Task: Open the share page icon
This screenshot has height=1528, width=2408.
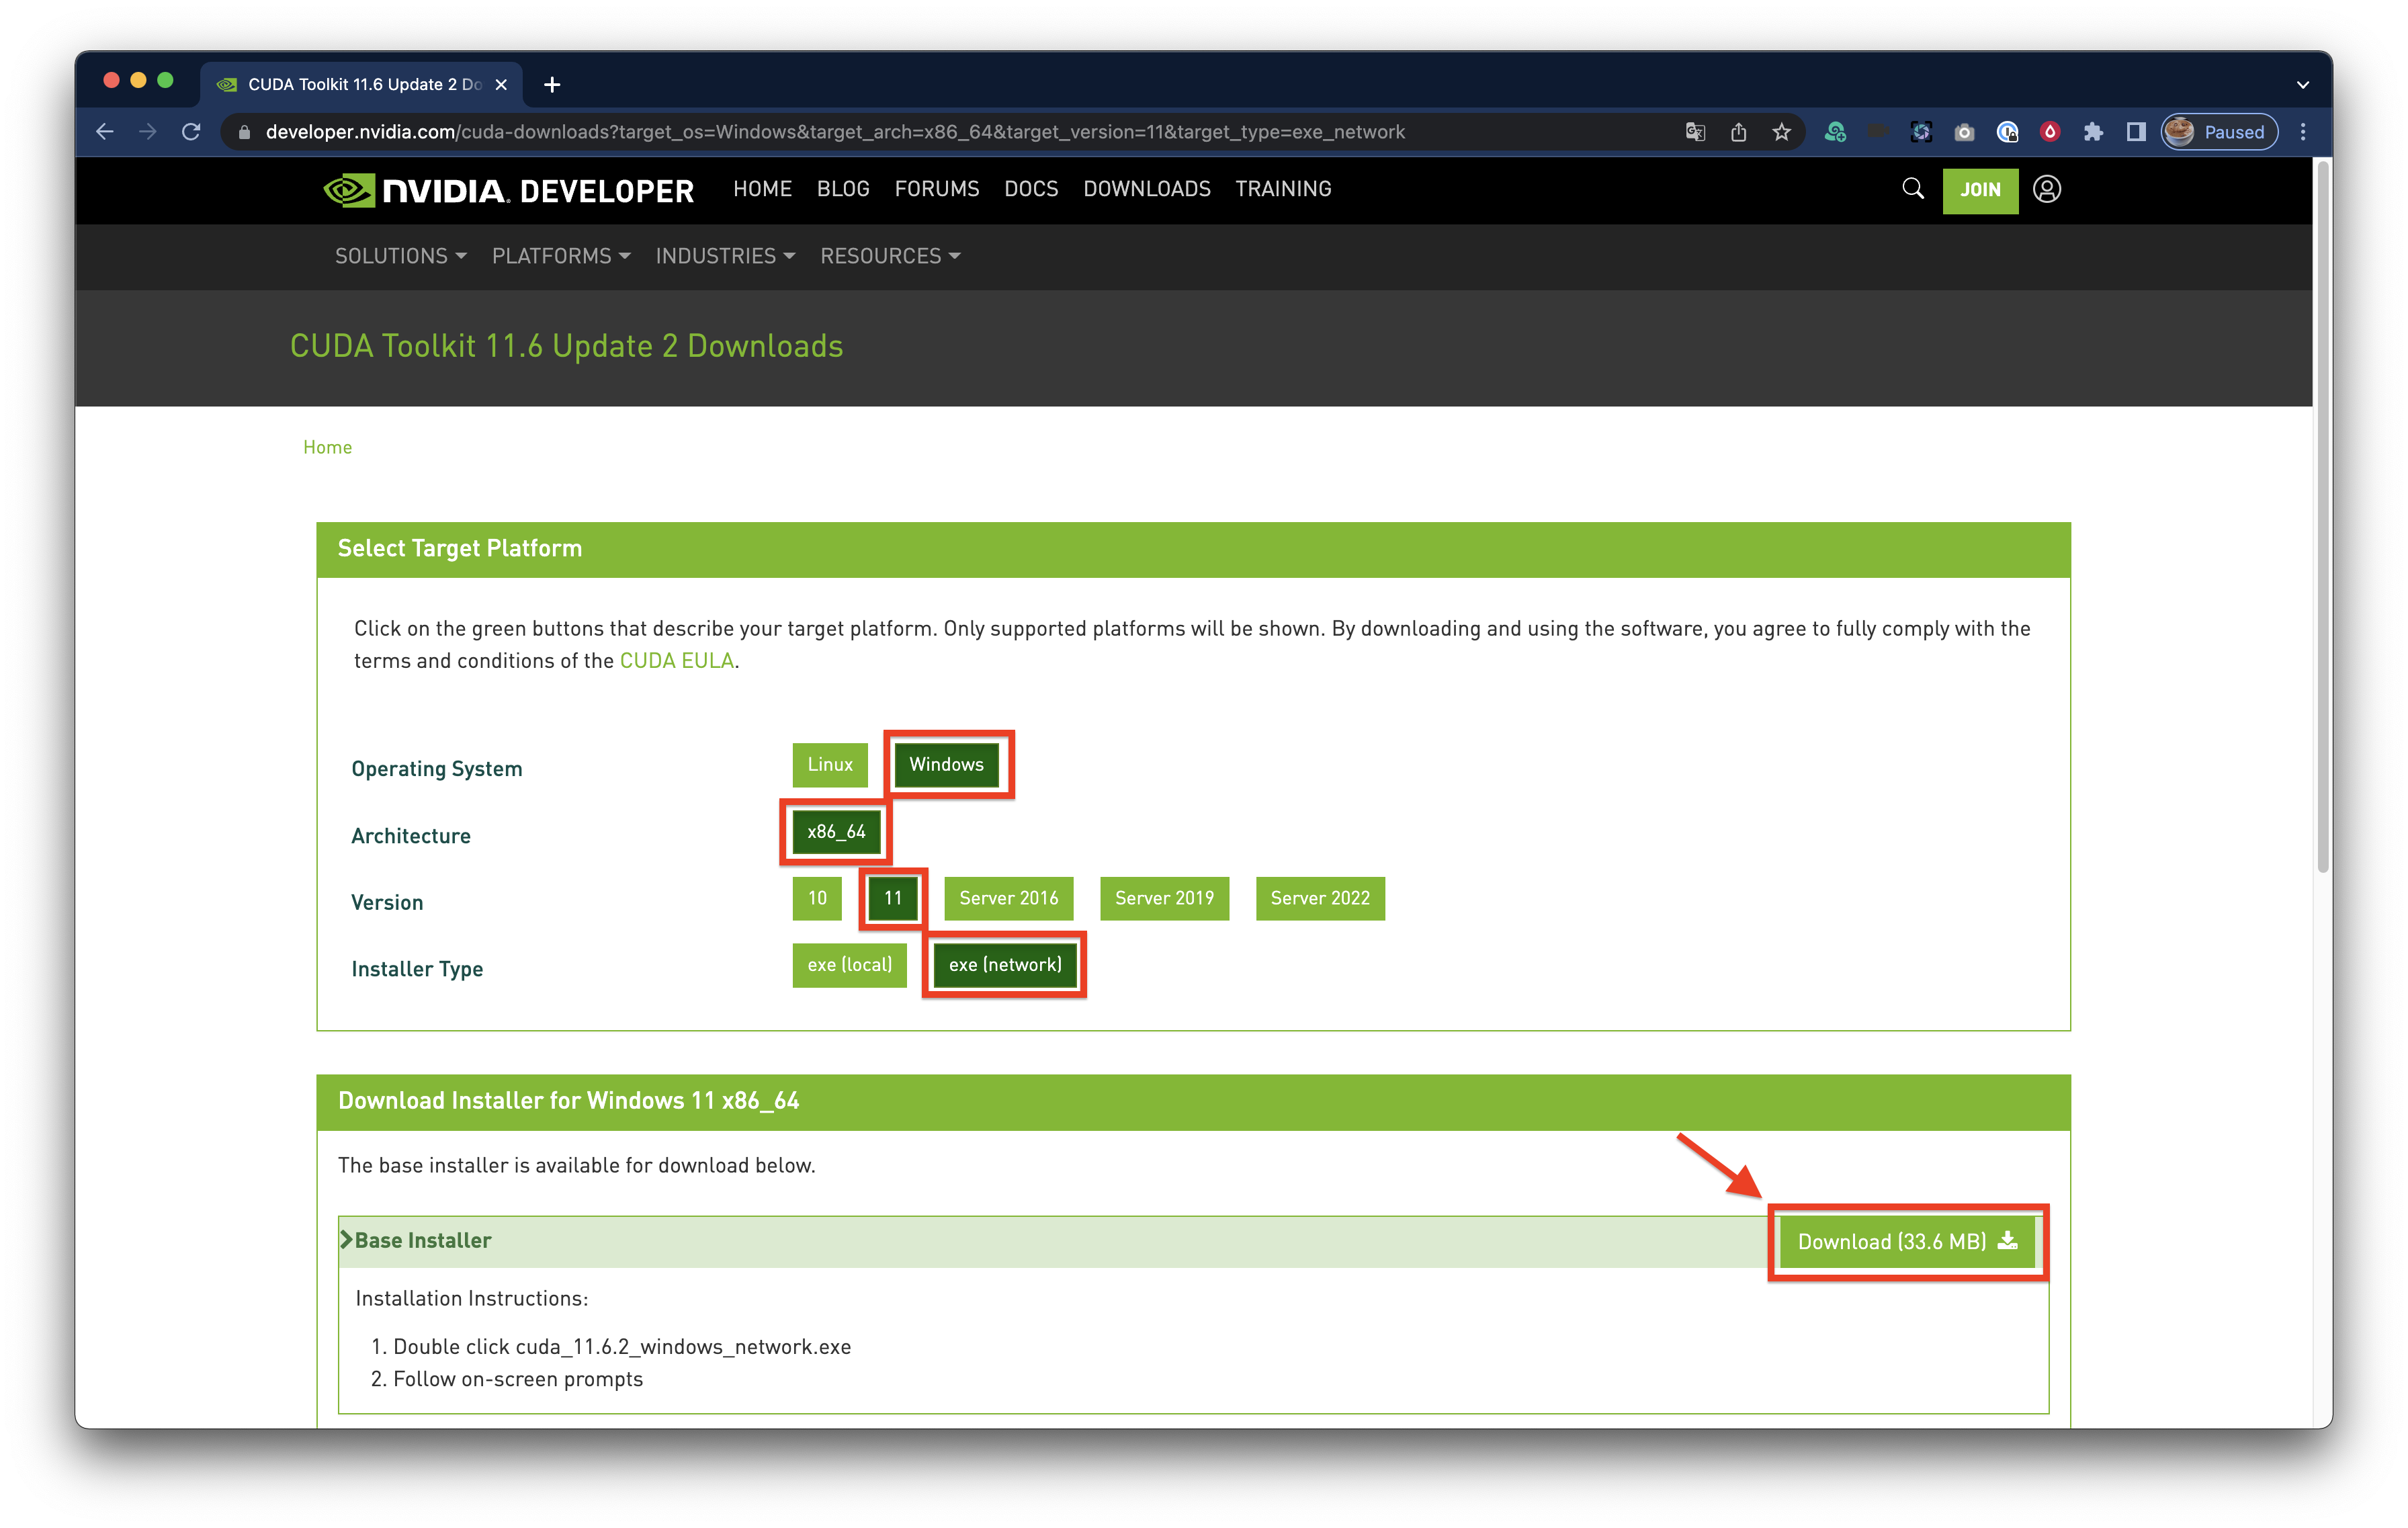Action: click(1738, 132)
